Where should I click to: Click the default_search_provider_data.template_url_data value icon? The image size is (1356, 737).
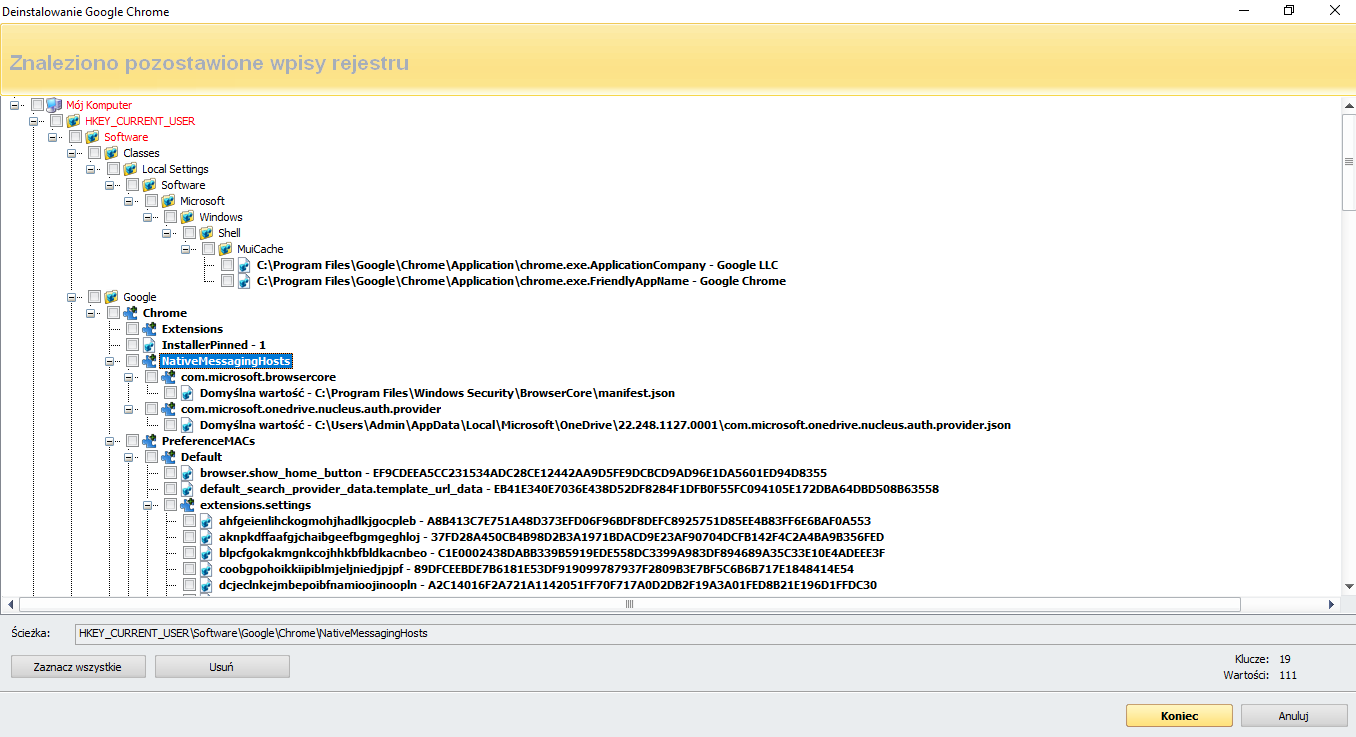pos(187,489)
